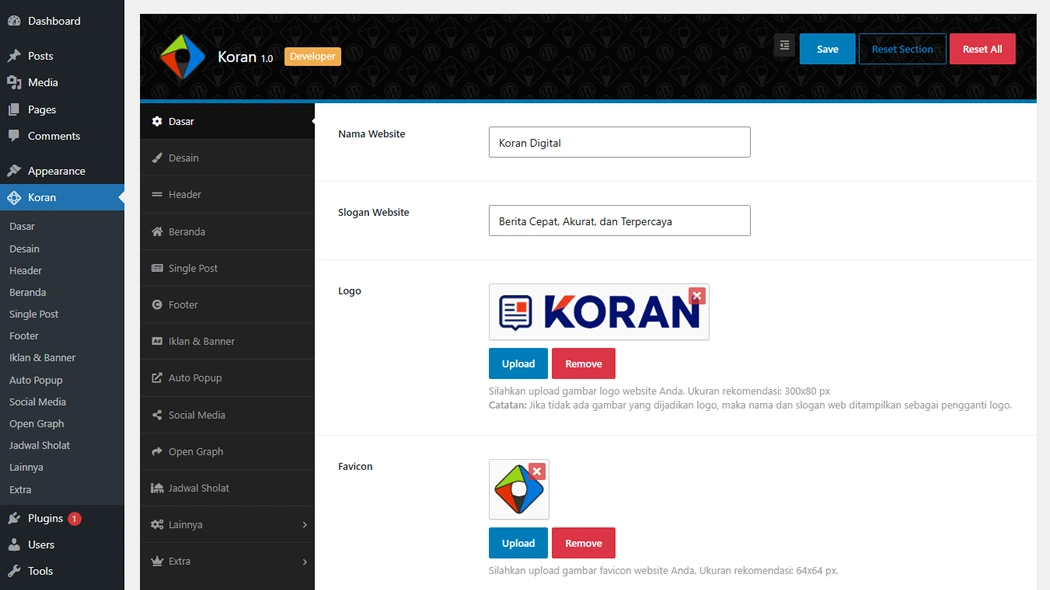This screenshot has width=1050, height=590.
Task: Click the Plugins plug icon
Action: pyautogui.click(x=14, y=518)
